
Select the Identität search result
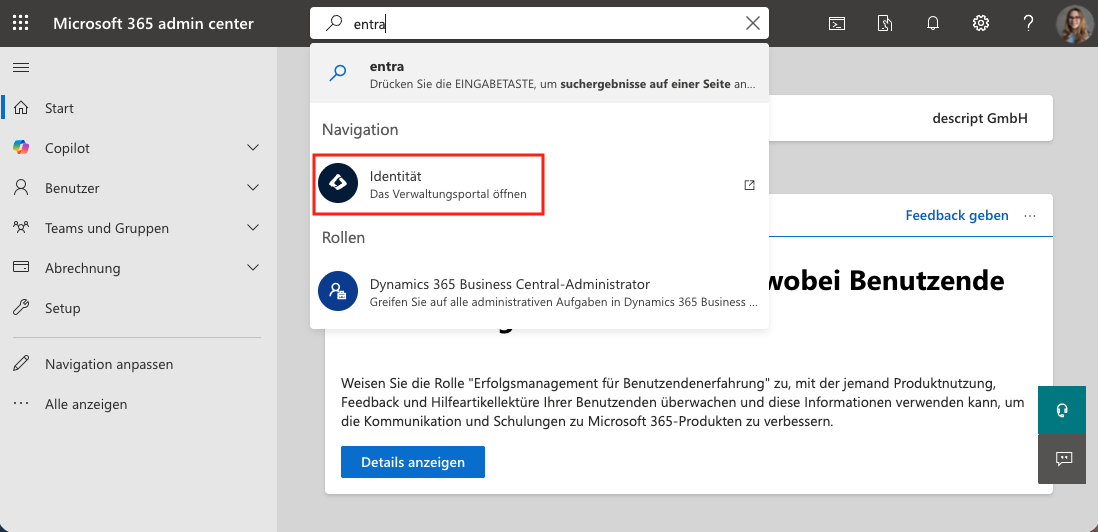[x=539, y=184]
